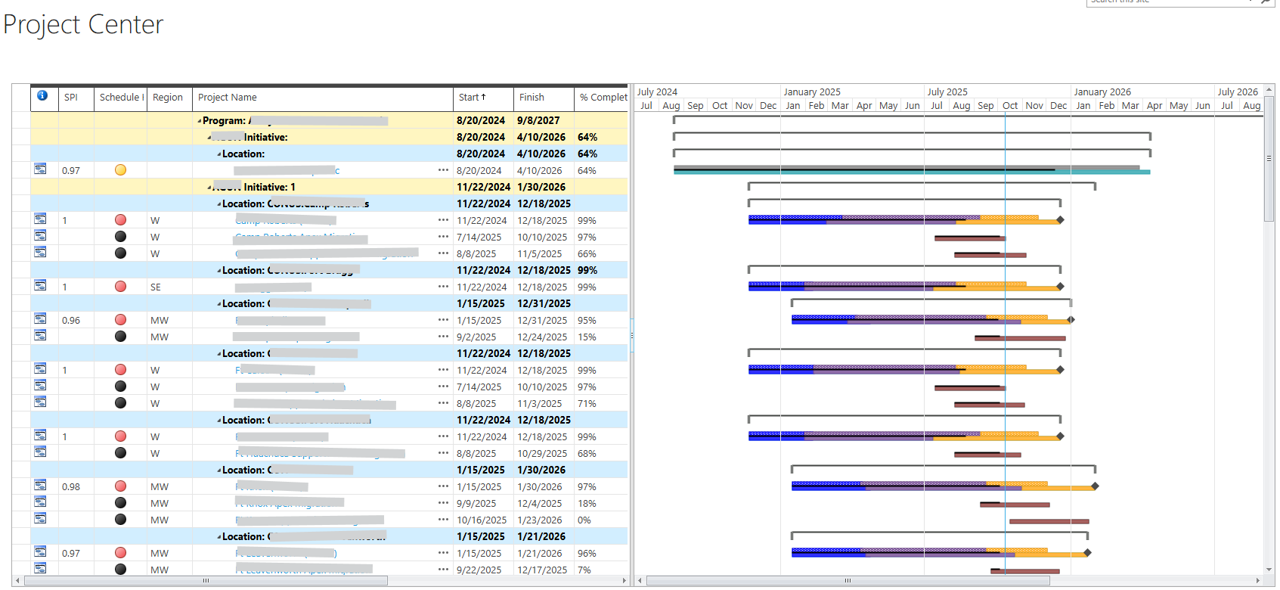Open project name link in 18% complete row
Screen dimensions: 1280x590
(x=290, y=503)
